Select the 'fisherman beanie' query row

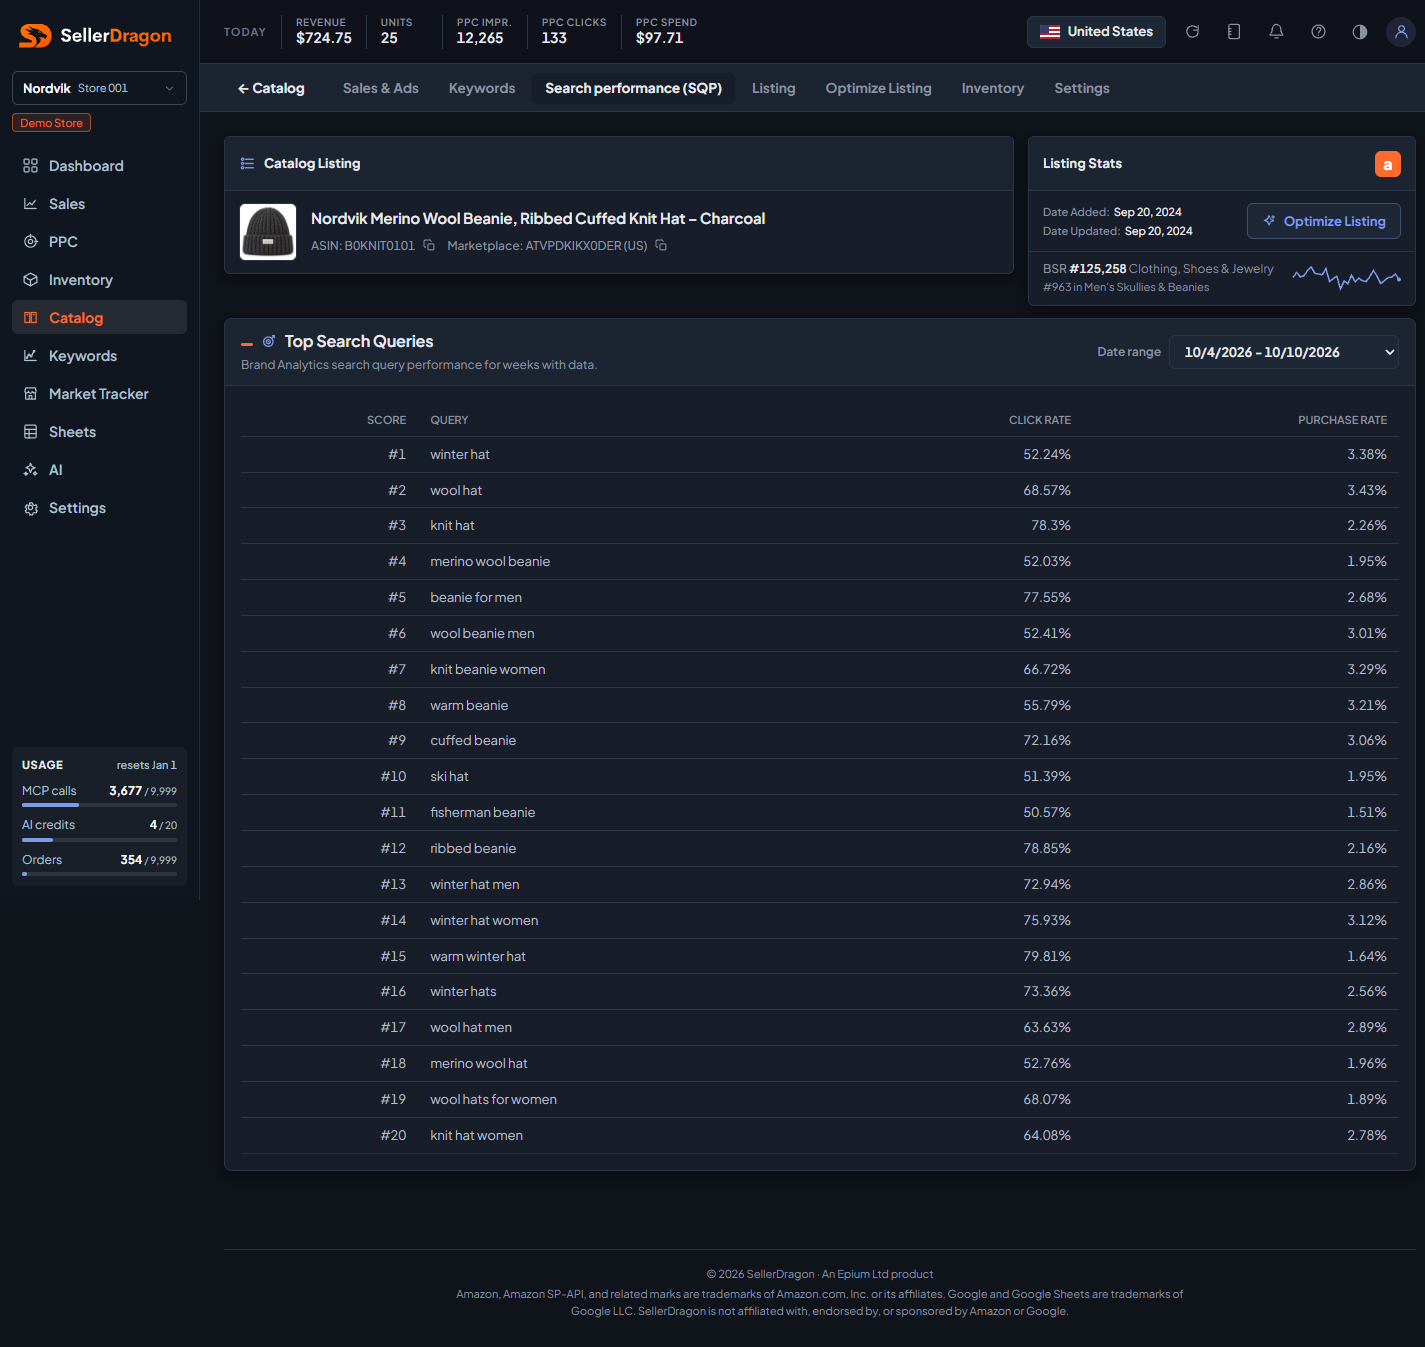(820, 813)
